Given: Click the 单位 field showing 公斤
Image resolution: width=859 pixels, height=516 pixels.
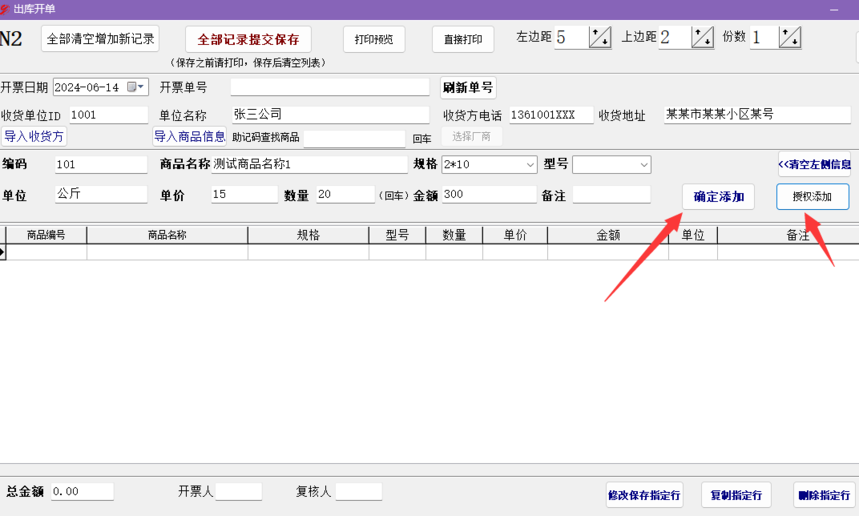Looking at the screenshot, I should tap(101, 194).
